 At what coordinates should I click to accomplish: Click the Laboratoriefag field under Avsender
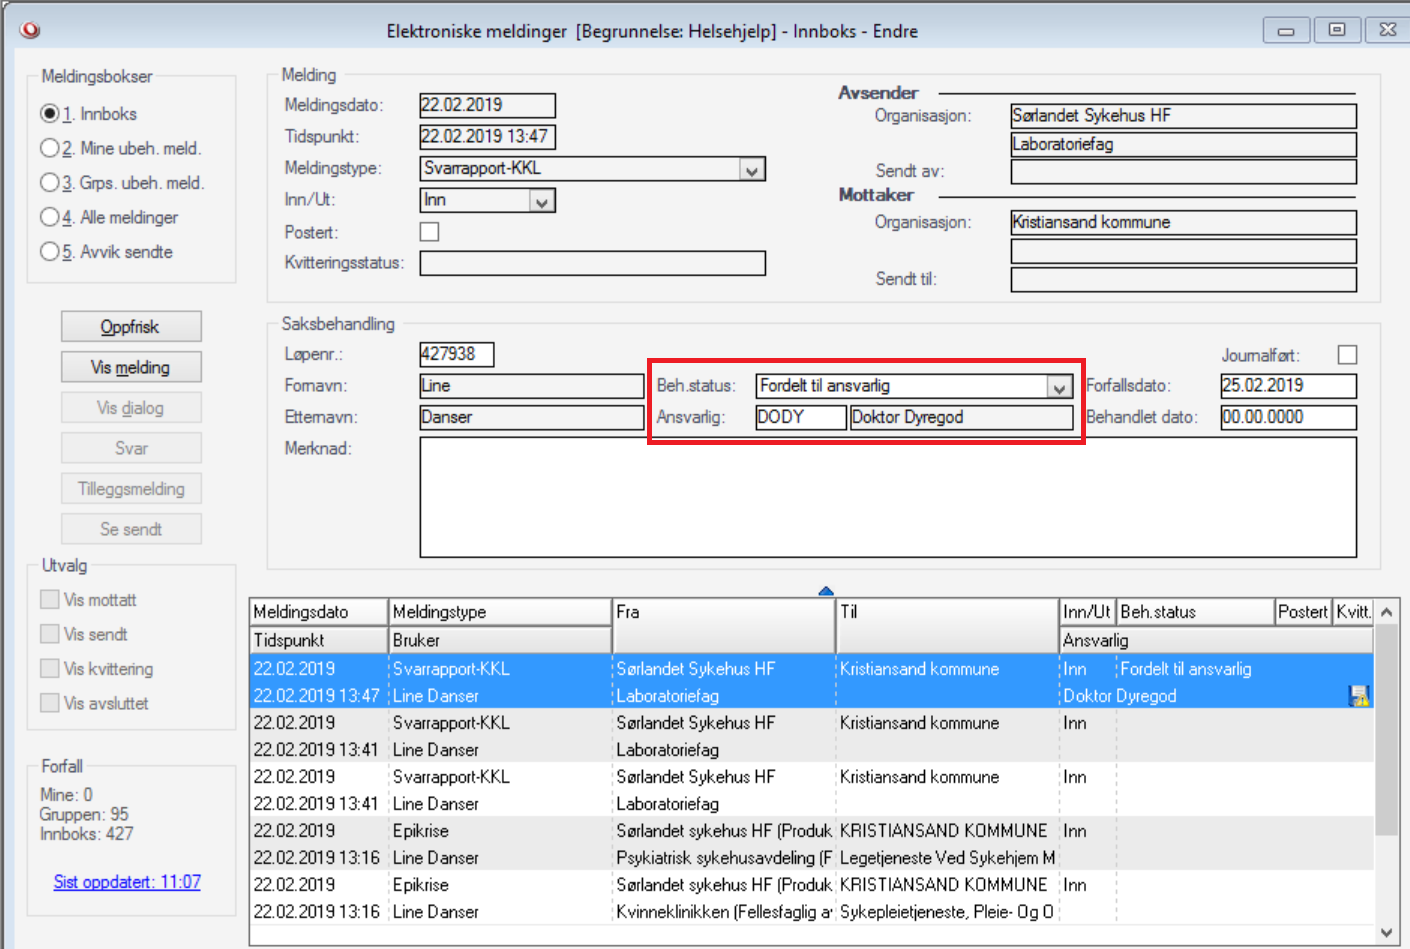point(1184,144)
